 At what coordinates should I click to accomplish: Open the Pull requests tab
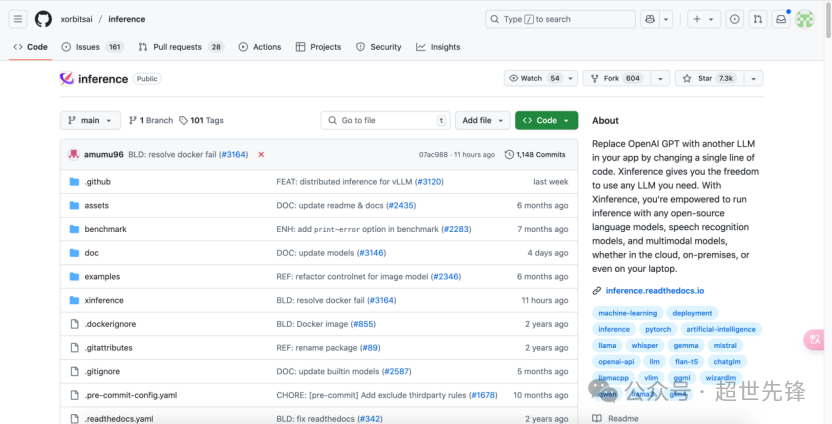coord(181,47)
